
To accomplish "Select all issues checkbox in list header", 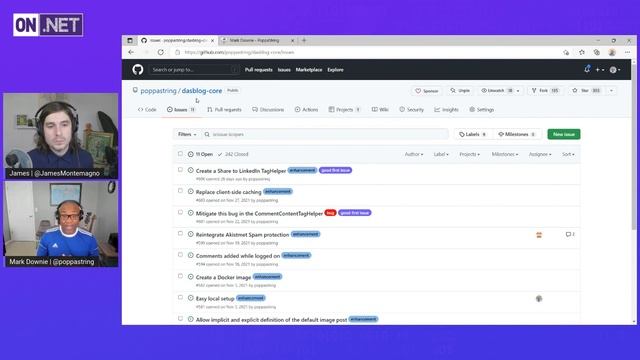I will (180, 154).
